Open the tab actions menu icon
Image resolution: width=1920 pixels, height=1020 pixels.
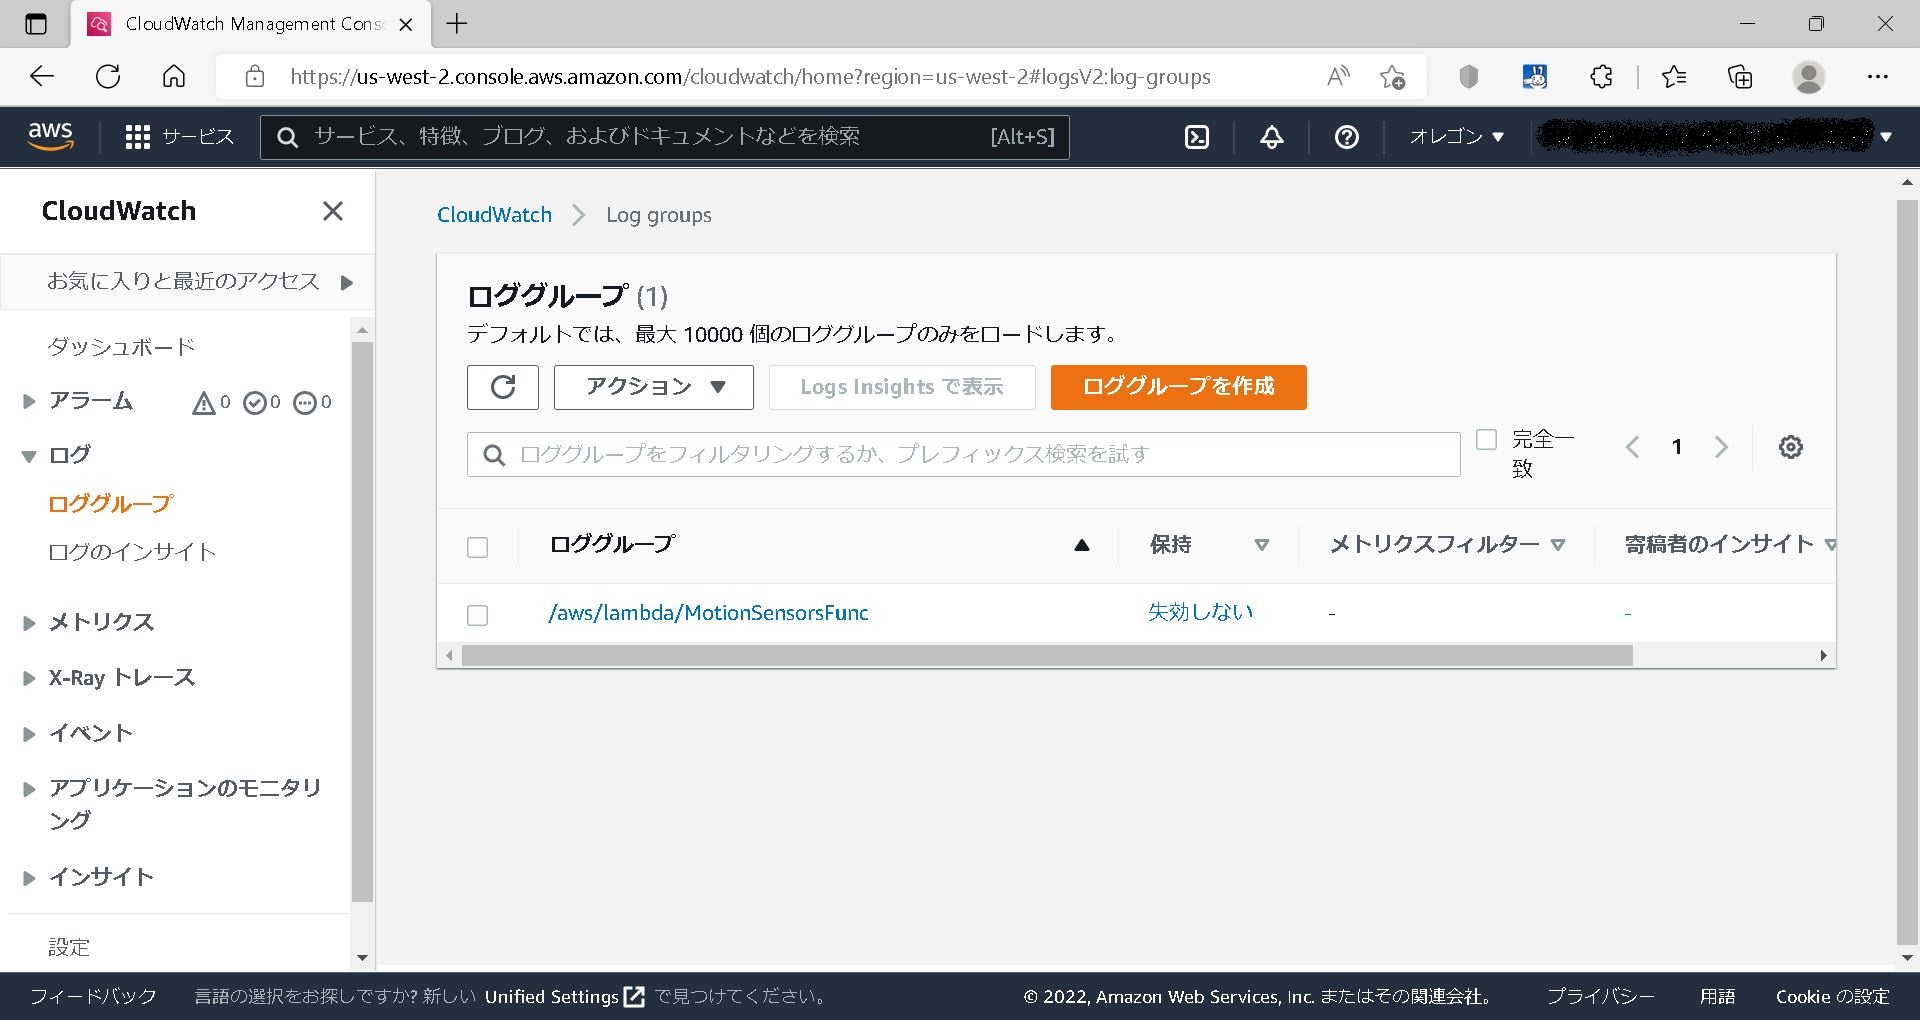35,24
